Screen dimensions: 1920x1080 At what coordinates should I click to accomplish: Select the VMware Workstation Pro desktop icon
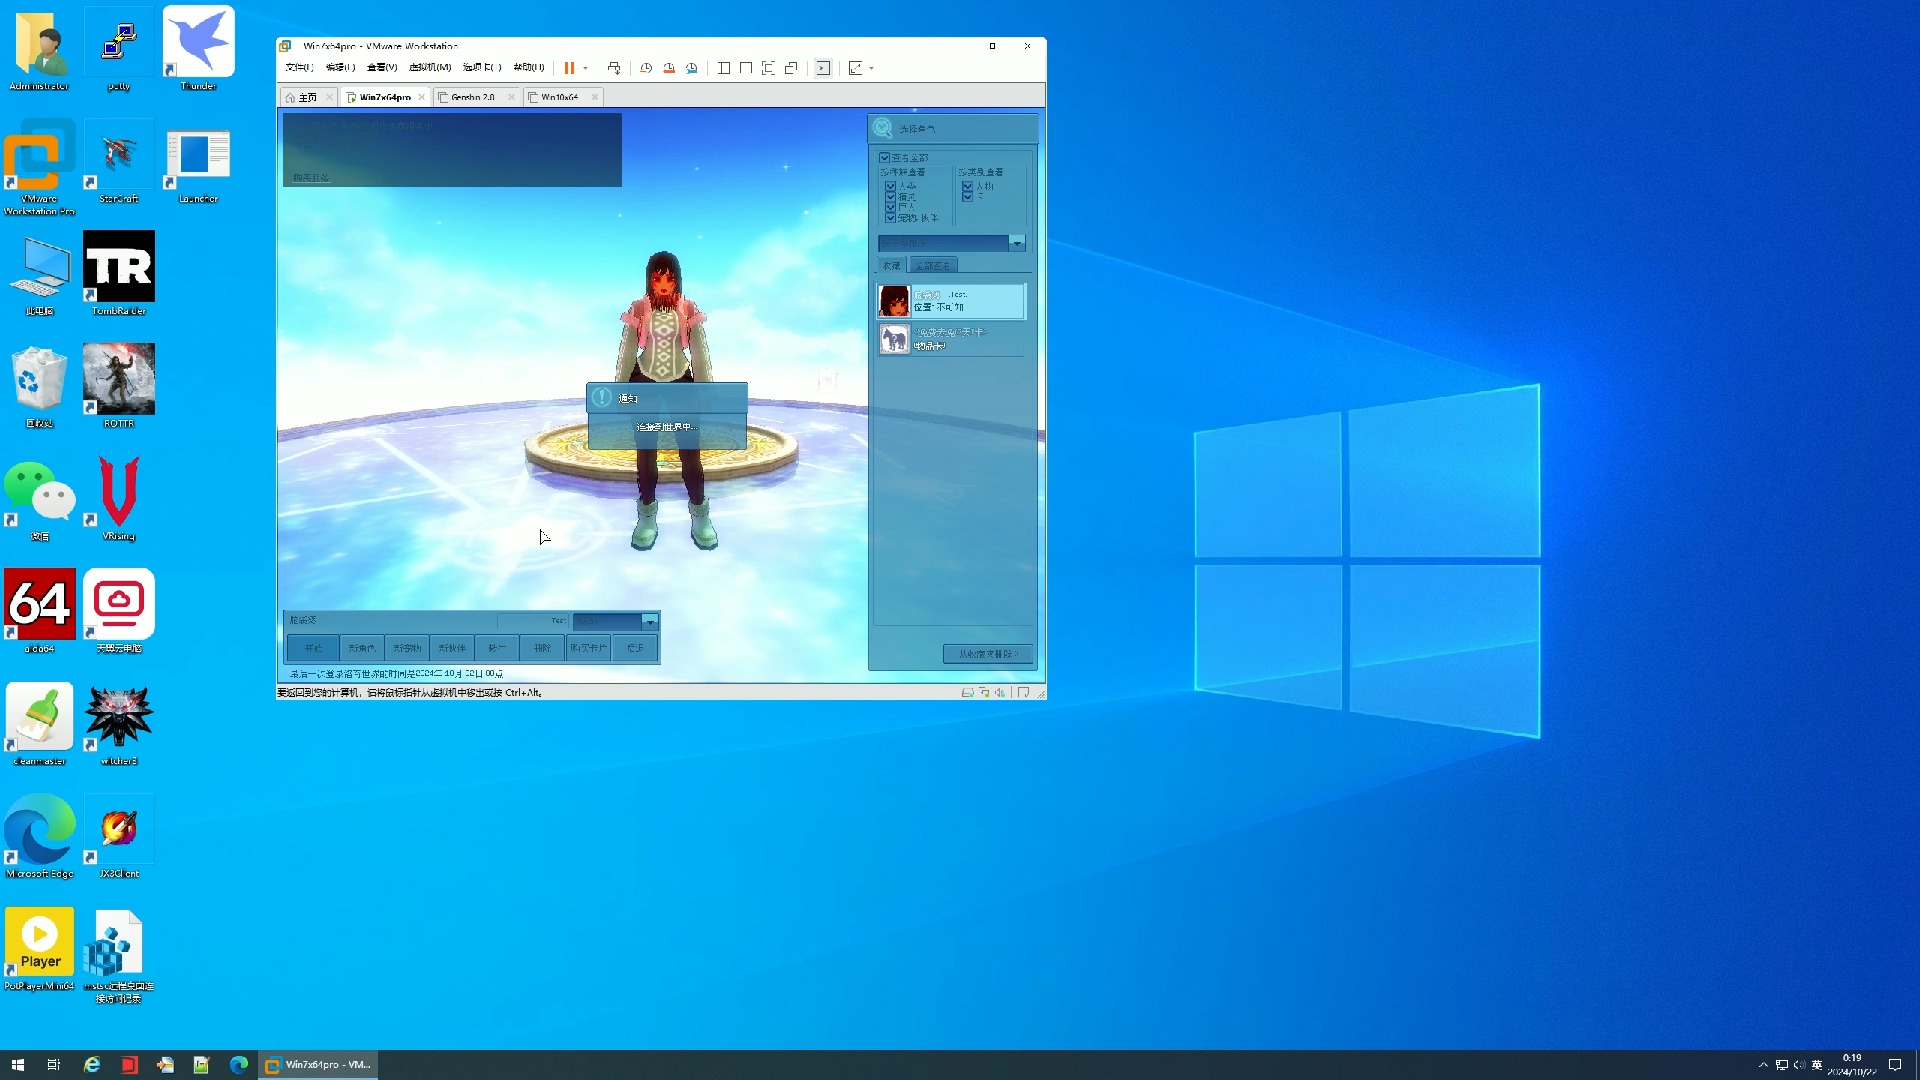(x=39, y=167)
